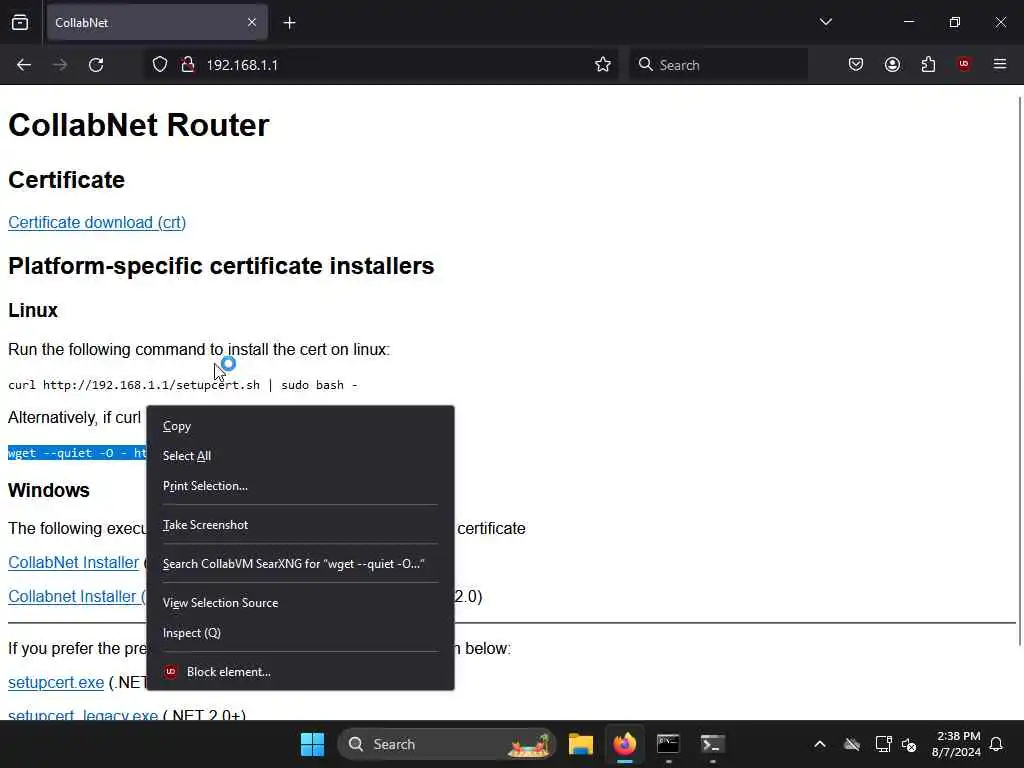This screenshot has width=1024, height=768.
Task: Open the CollabNet Installer link
Action: 73,562
